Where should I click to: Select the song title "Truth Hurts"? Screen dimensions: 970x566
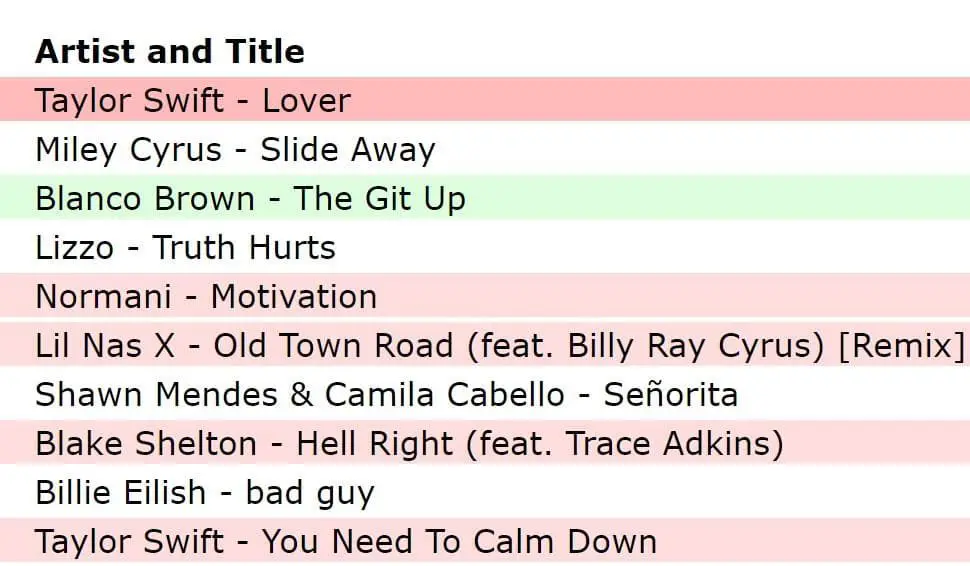coord(244,247)
